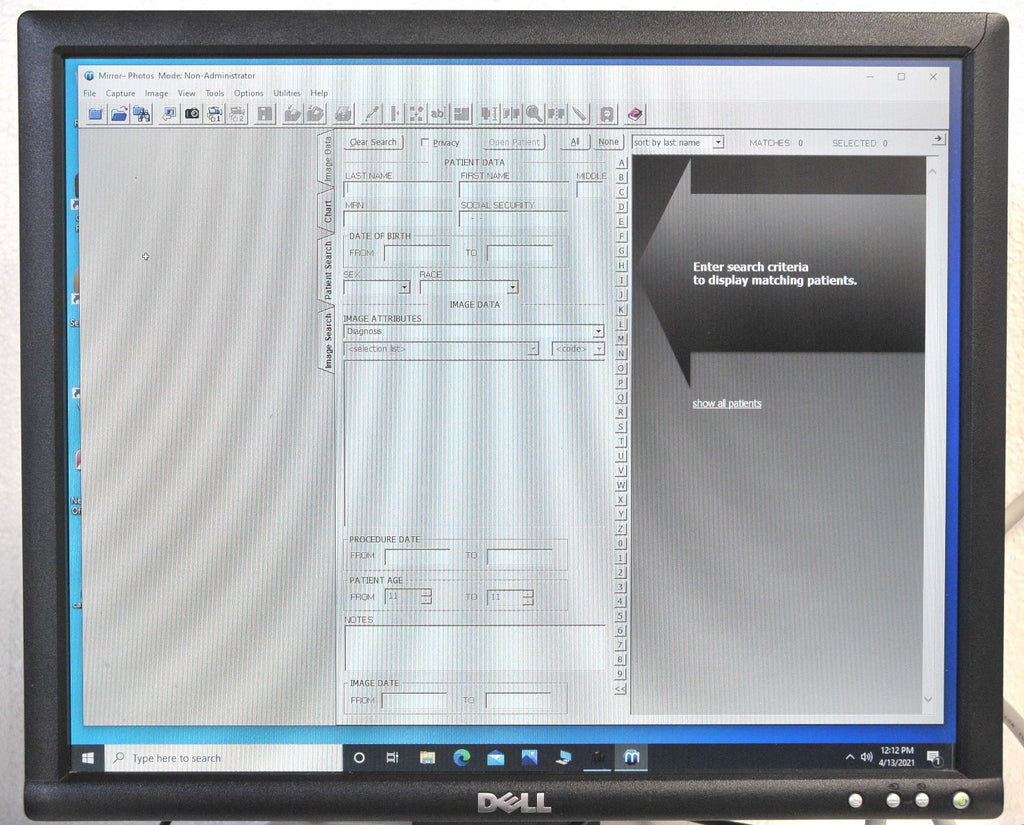
Task: Open the Image menu
Action: coord(157,93)
